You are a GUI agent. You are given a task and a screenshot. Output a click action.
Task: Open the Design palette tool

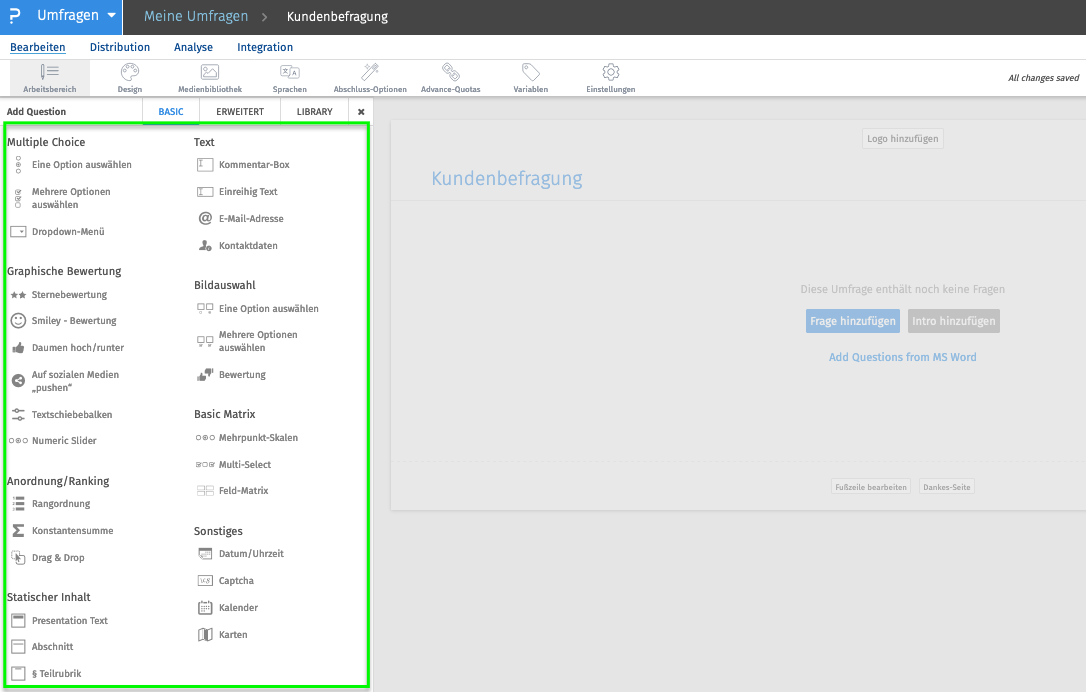click(129, 78)
